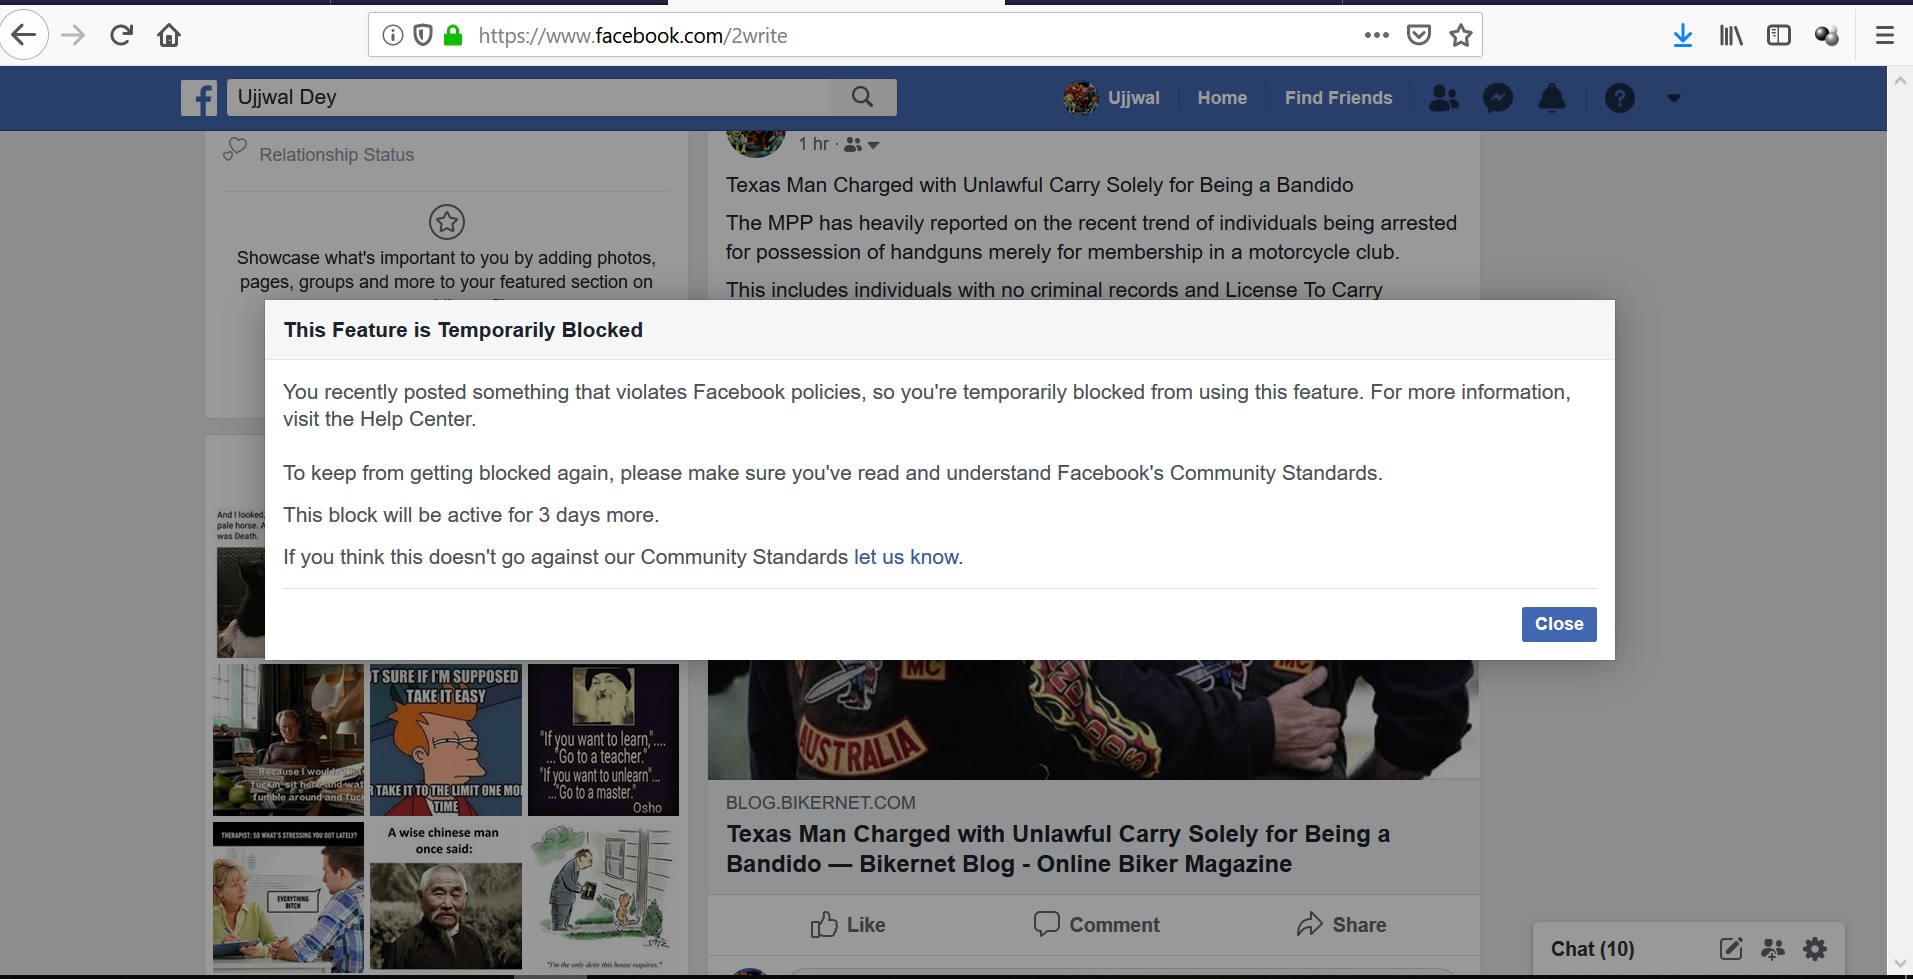Open Osho quote photo thumbnail

(x=603, y=740)
